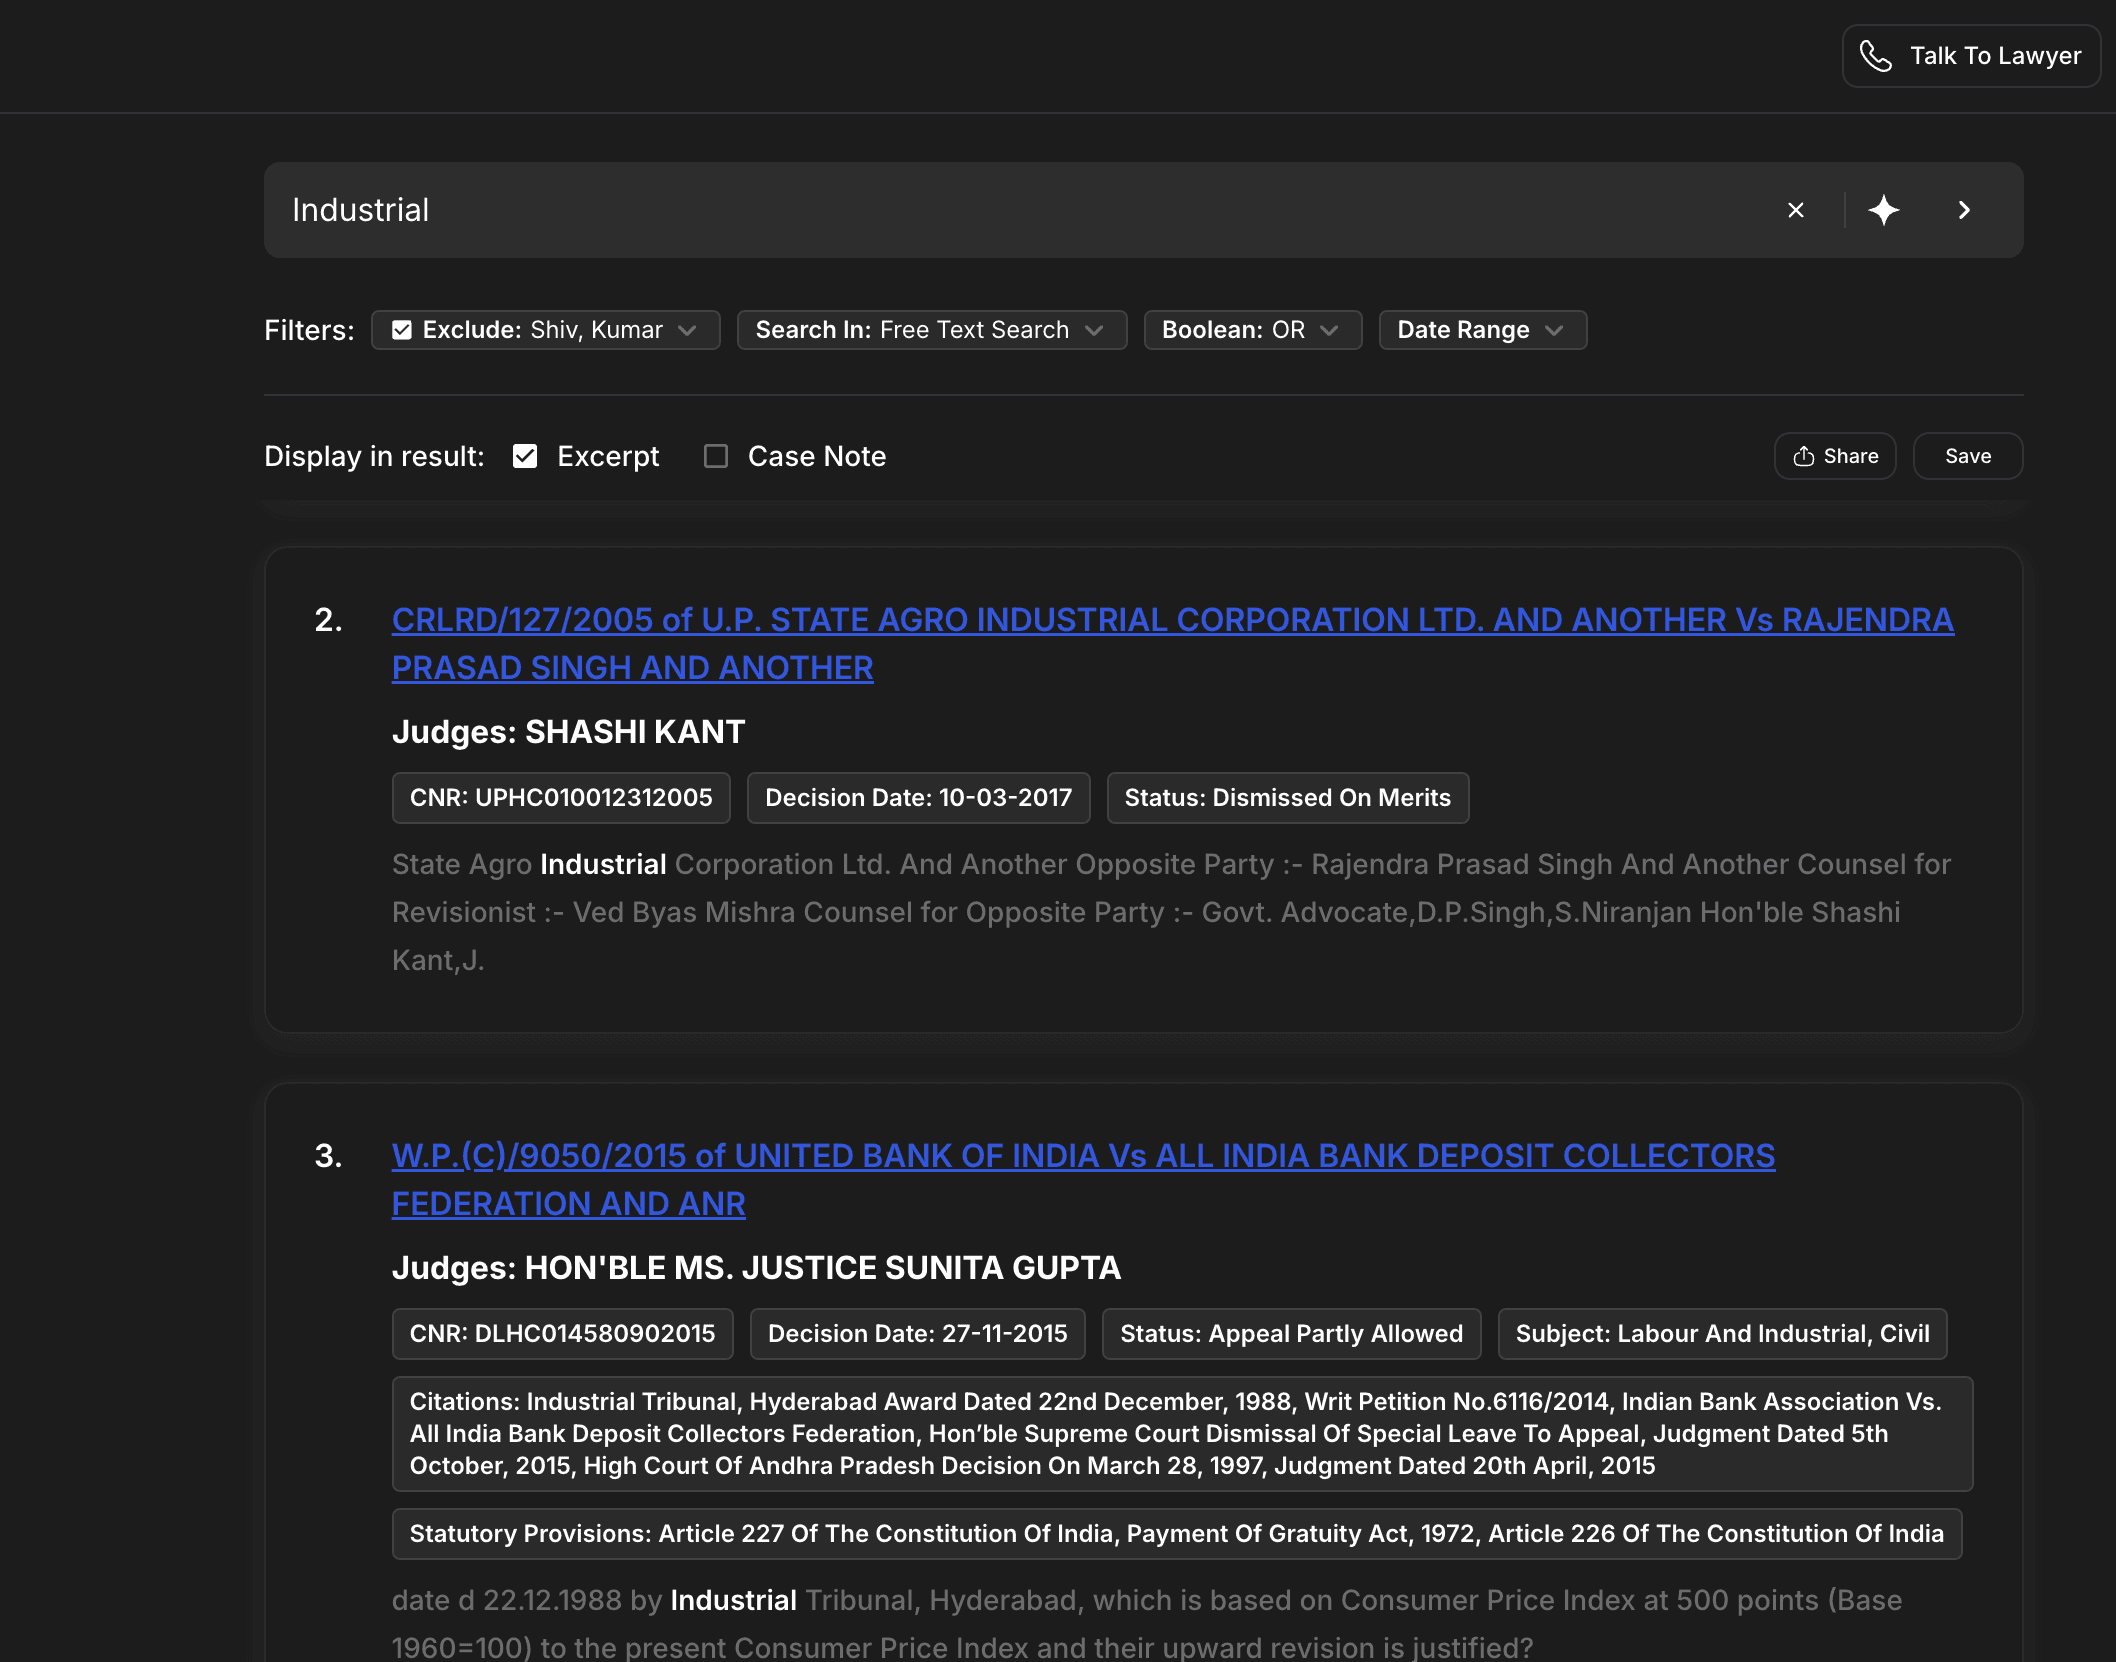Image resolution: width=2116 pixels, height=1662 pixels.
Task: Click the 22.12.1988 Industrial Tribunal excerpt
Action: [1147, 1622]
